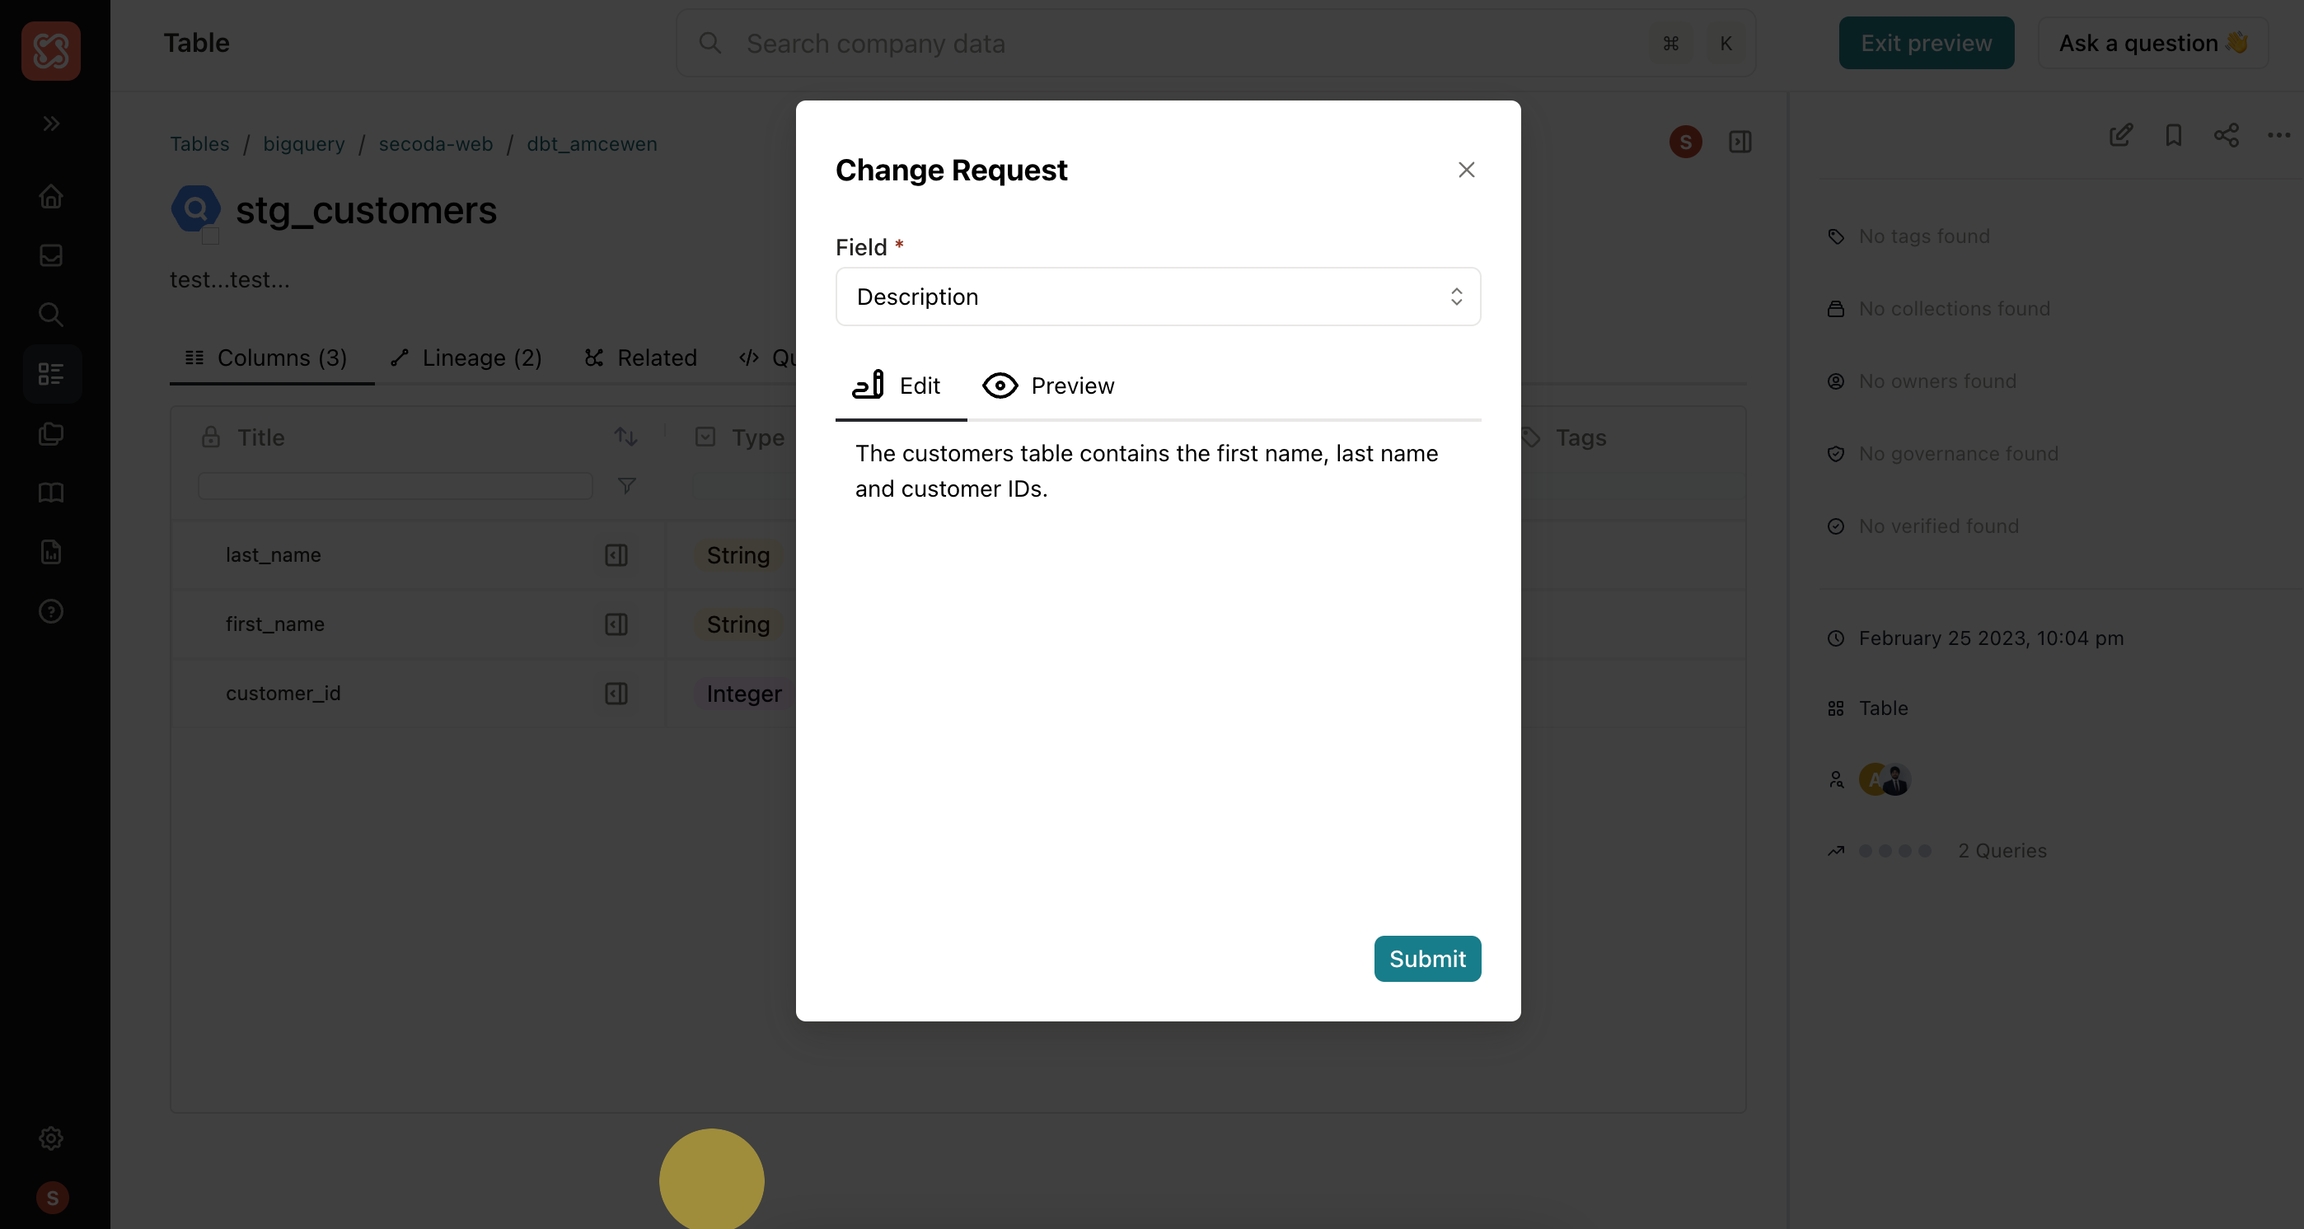Click the share icon at top right
Image resolution: width=2304 pixels, height=1229 pixels.
(x=2226, y=135)
